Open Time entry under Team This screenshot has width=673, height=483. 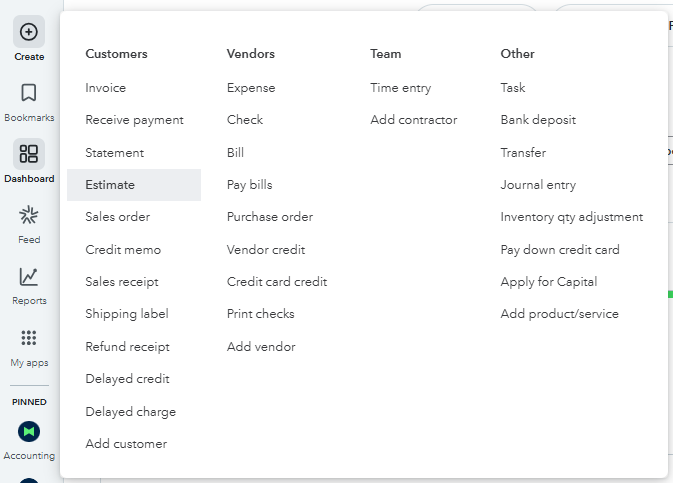click(x=400, y=88)
